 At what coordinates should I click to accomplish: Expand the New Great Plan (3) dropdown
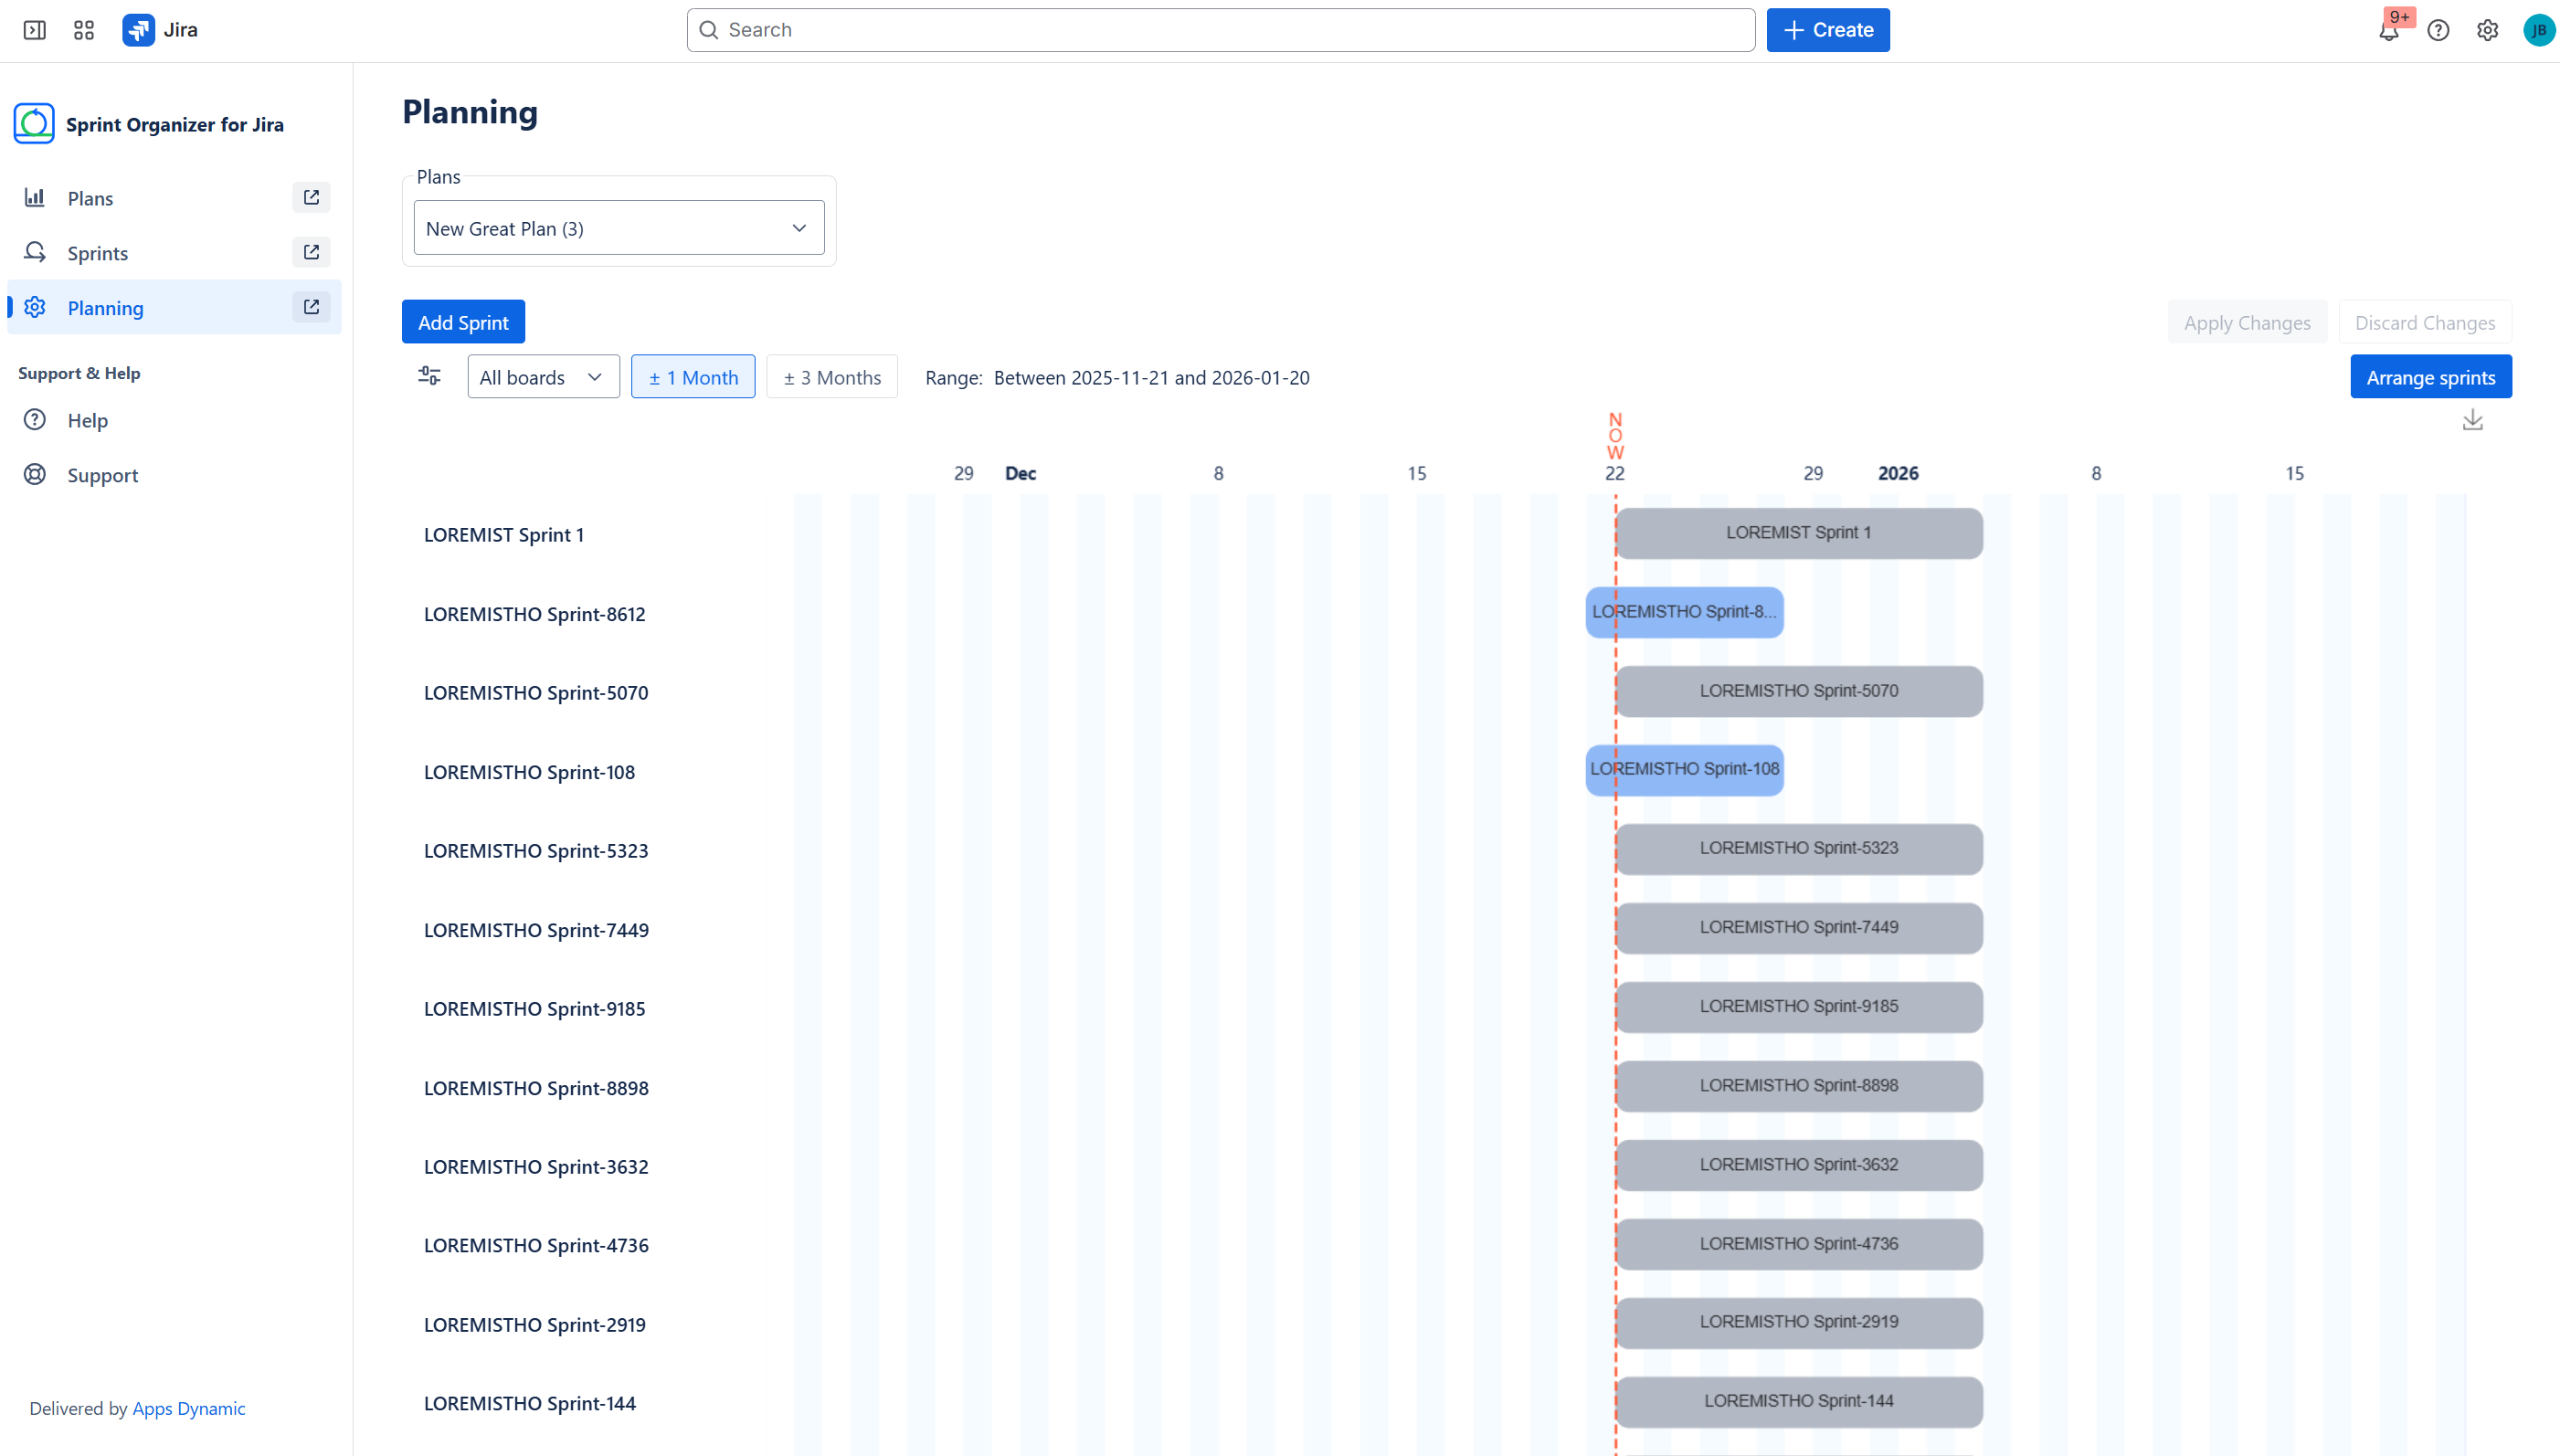[619, 228]
